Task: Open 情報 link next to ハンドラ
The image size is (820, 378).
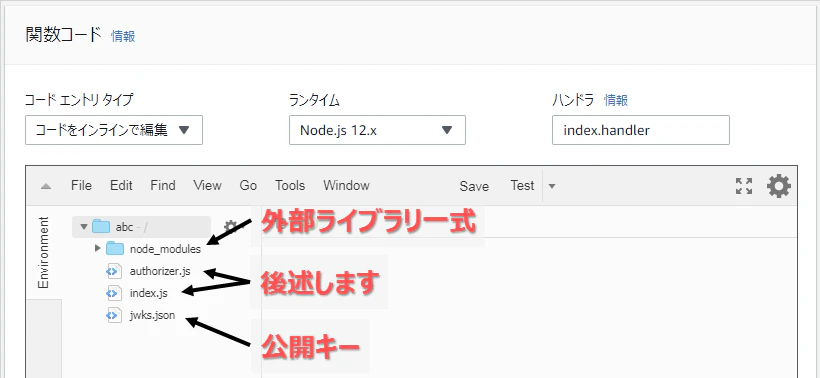Action: click(x=616, y=100)
